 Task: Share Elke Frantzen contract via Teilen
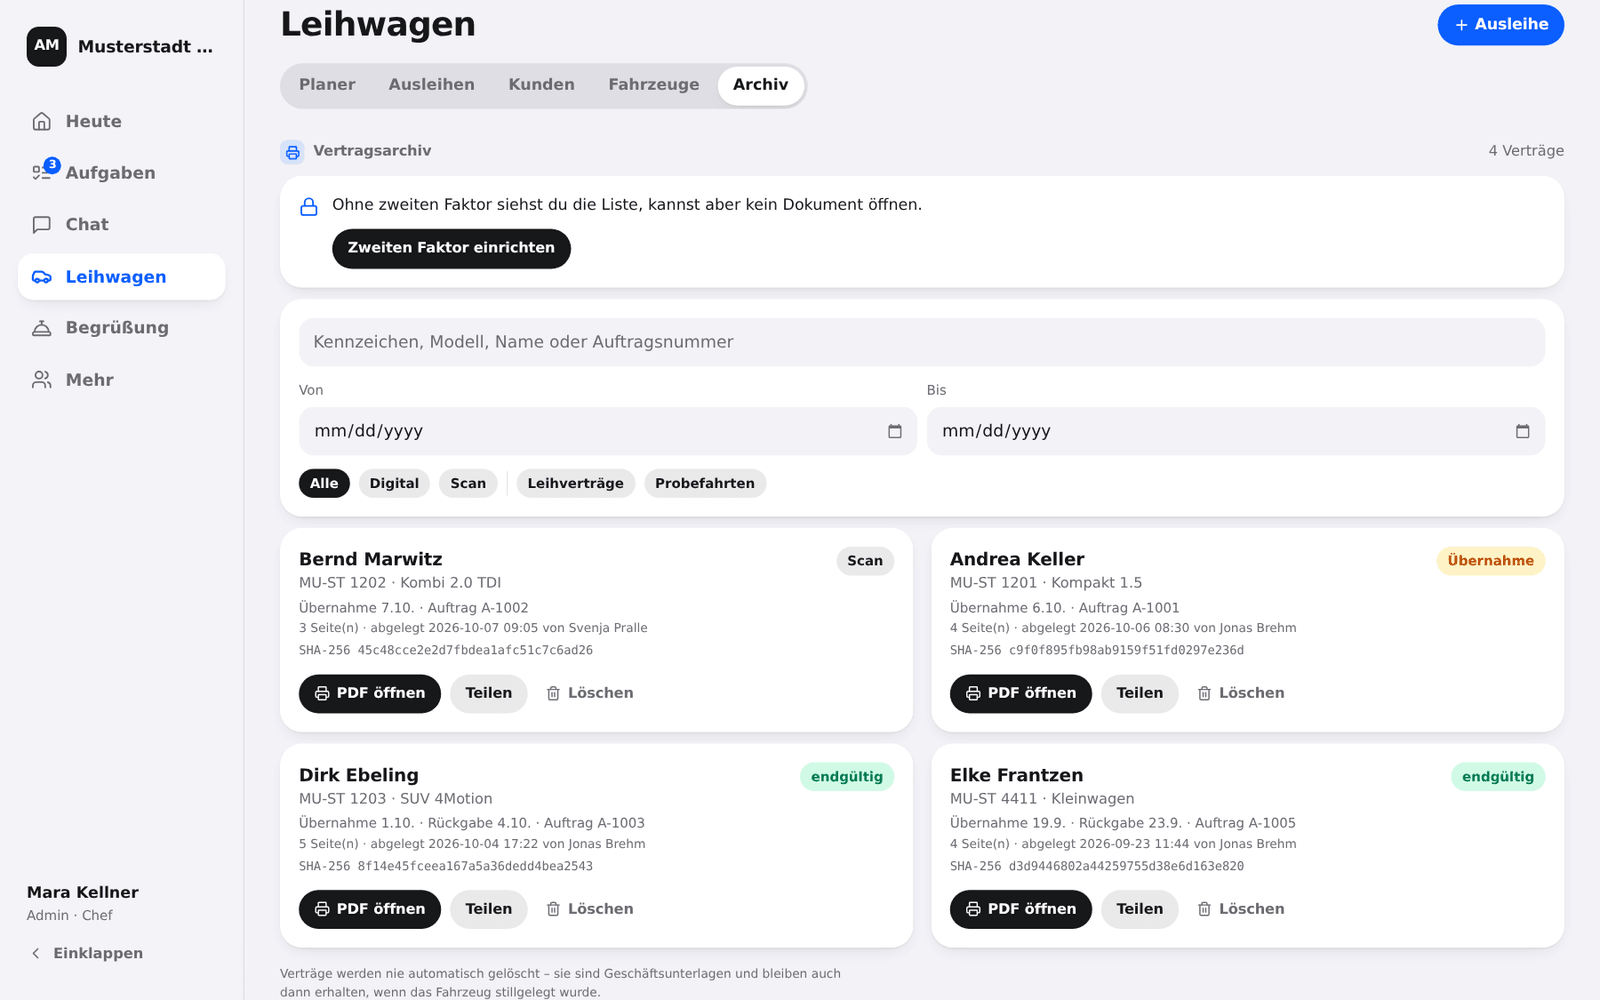(x=1140, y=909)
